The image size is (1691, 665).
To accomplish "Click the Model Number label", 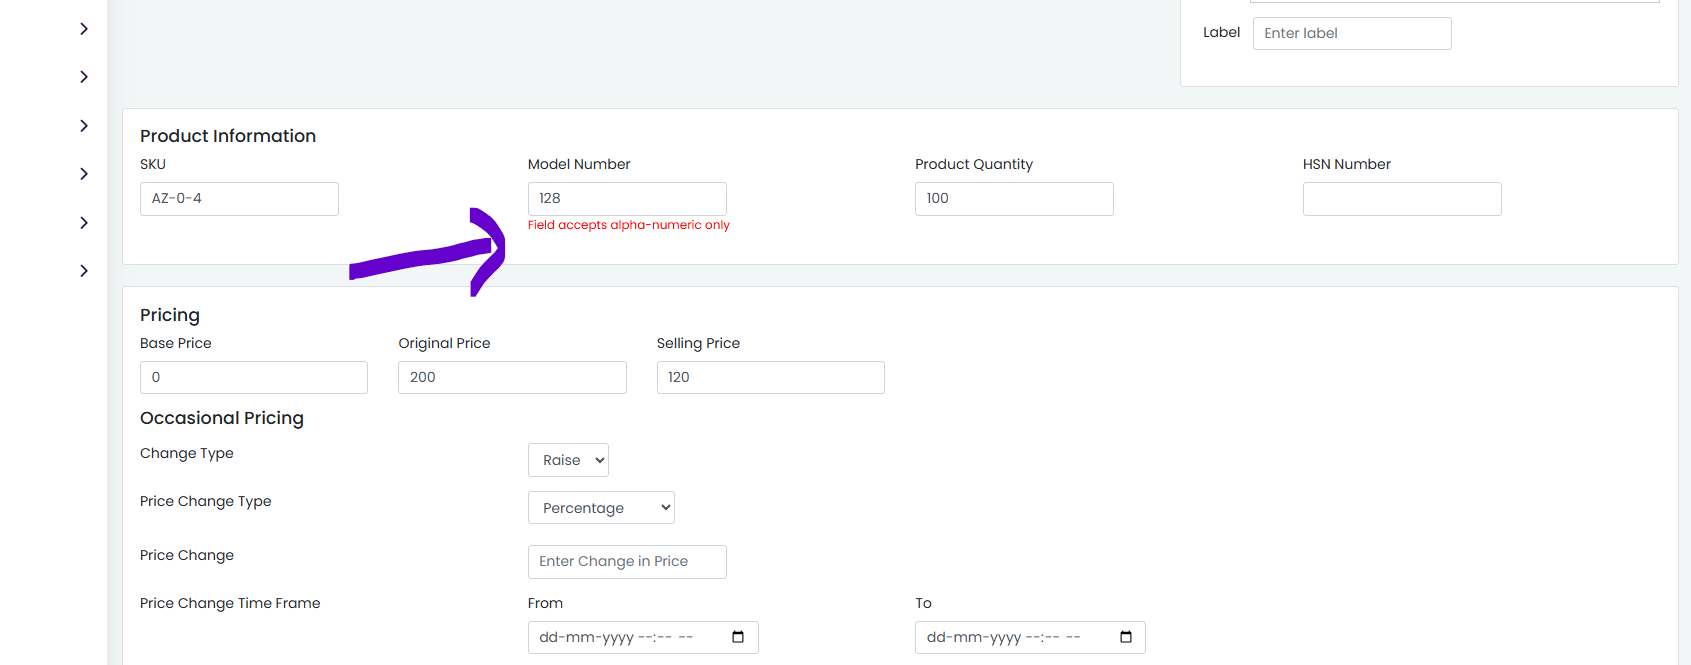I will pyautogui.click(x=579, y=164).
